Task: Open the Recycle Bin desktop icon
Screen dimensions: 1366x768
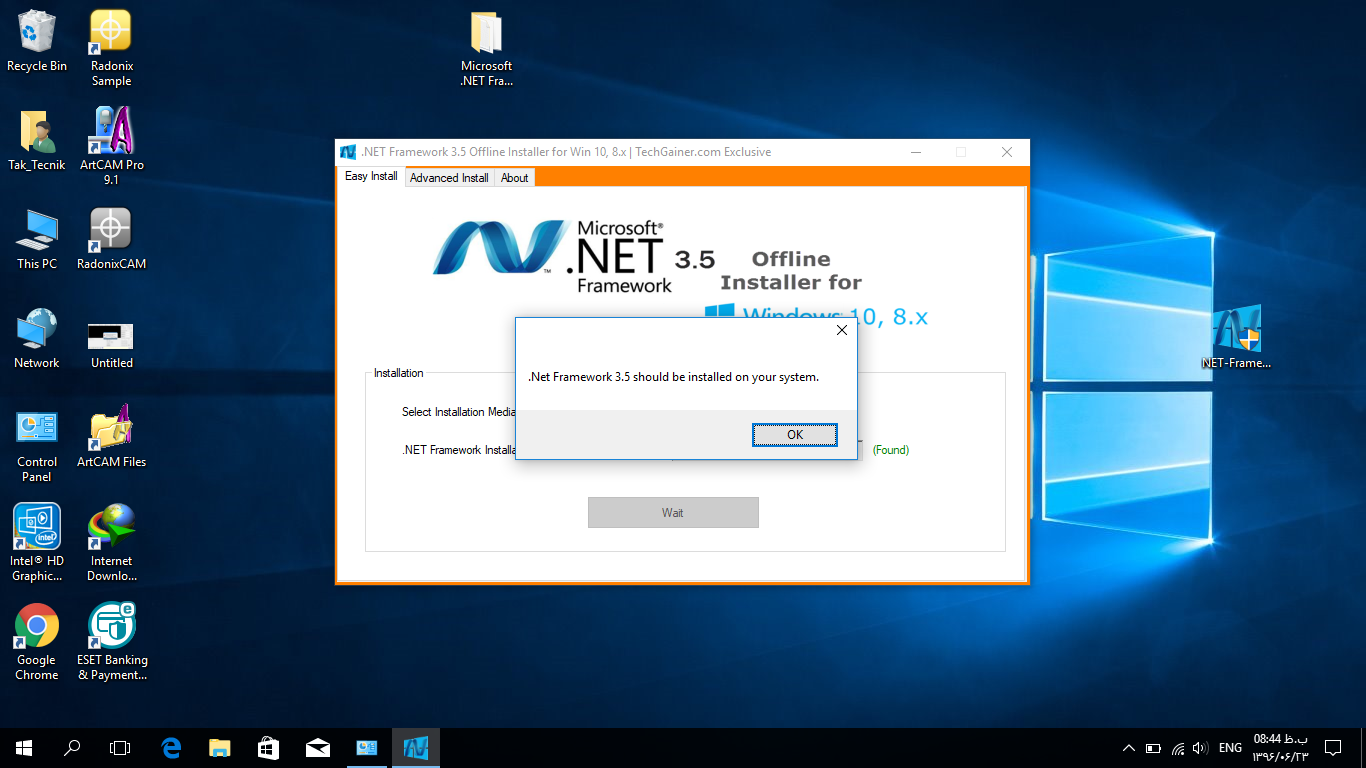Action: pos(37,42)
